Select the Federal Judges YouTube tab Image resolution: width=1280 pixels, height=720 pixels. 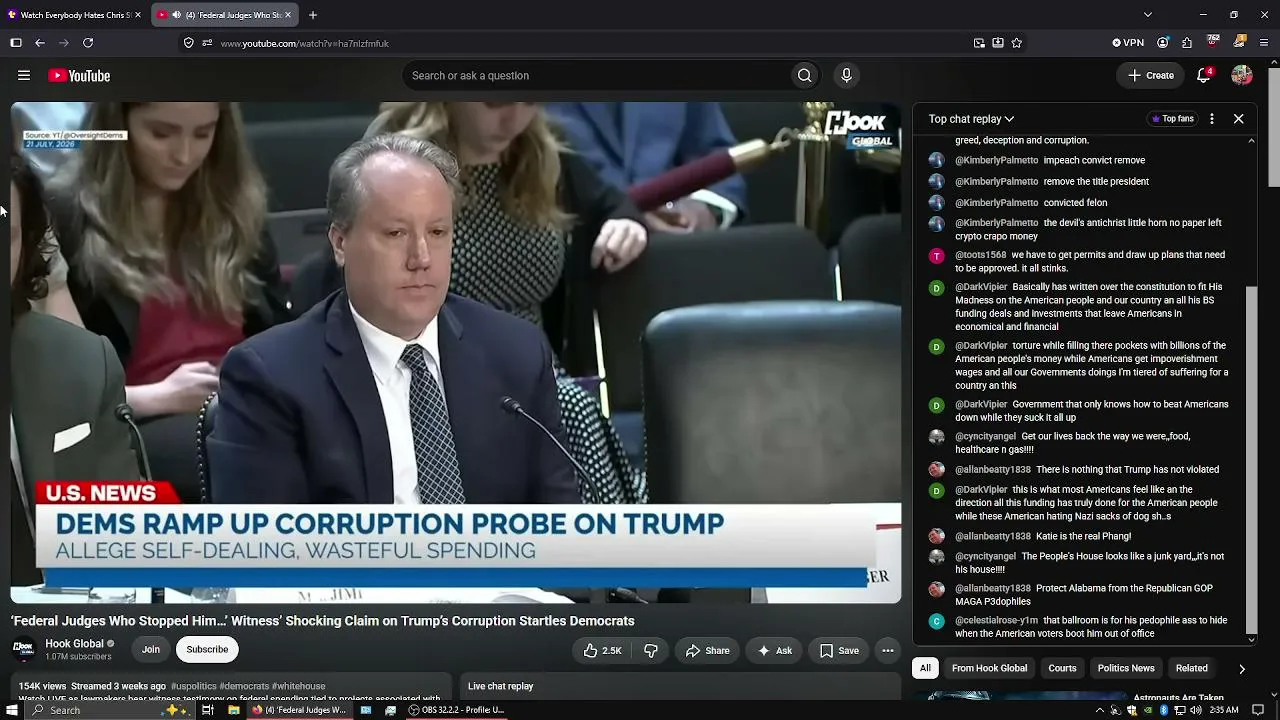click(226, 15)
